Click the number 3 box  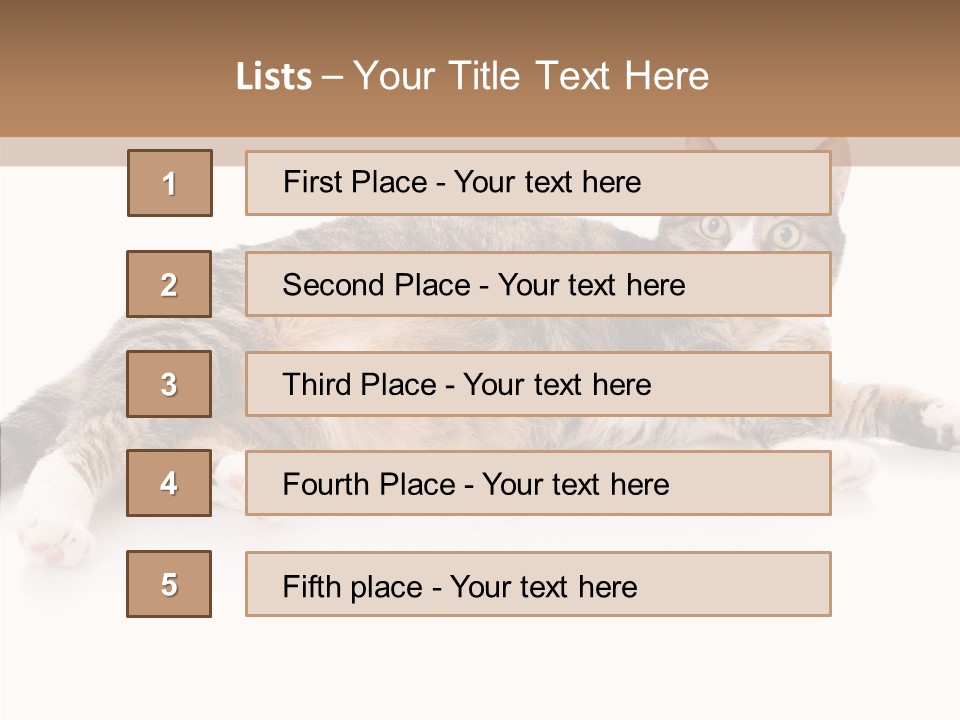(x=169, y=384)
